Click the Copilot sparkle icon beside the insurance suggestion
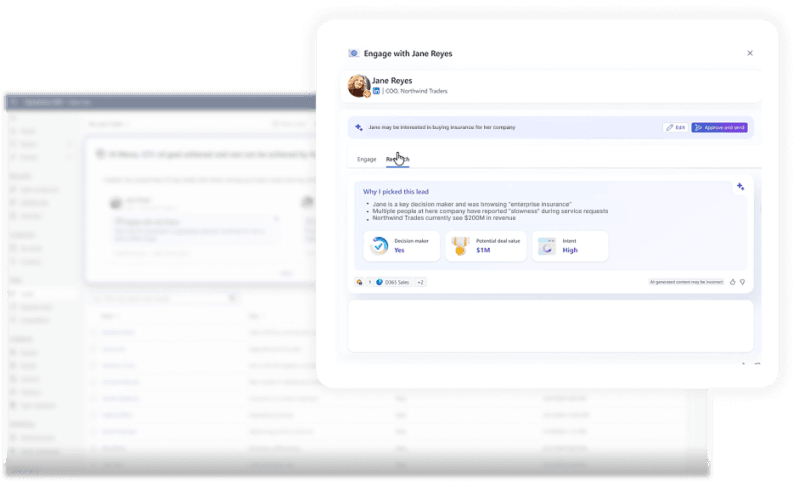 pos(359,128)
